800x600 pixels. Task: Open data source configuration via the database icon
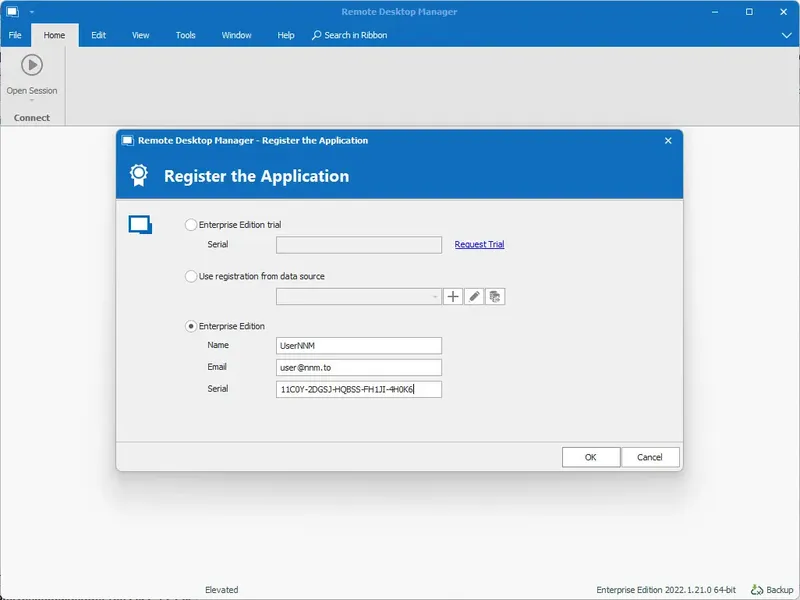coord(496,296)
